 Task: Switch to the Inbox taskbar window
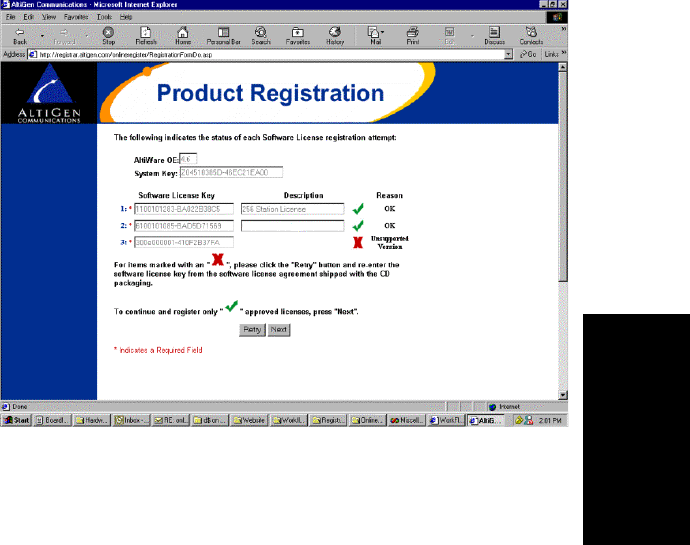(132, 420)
